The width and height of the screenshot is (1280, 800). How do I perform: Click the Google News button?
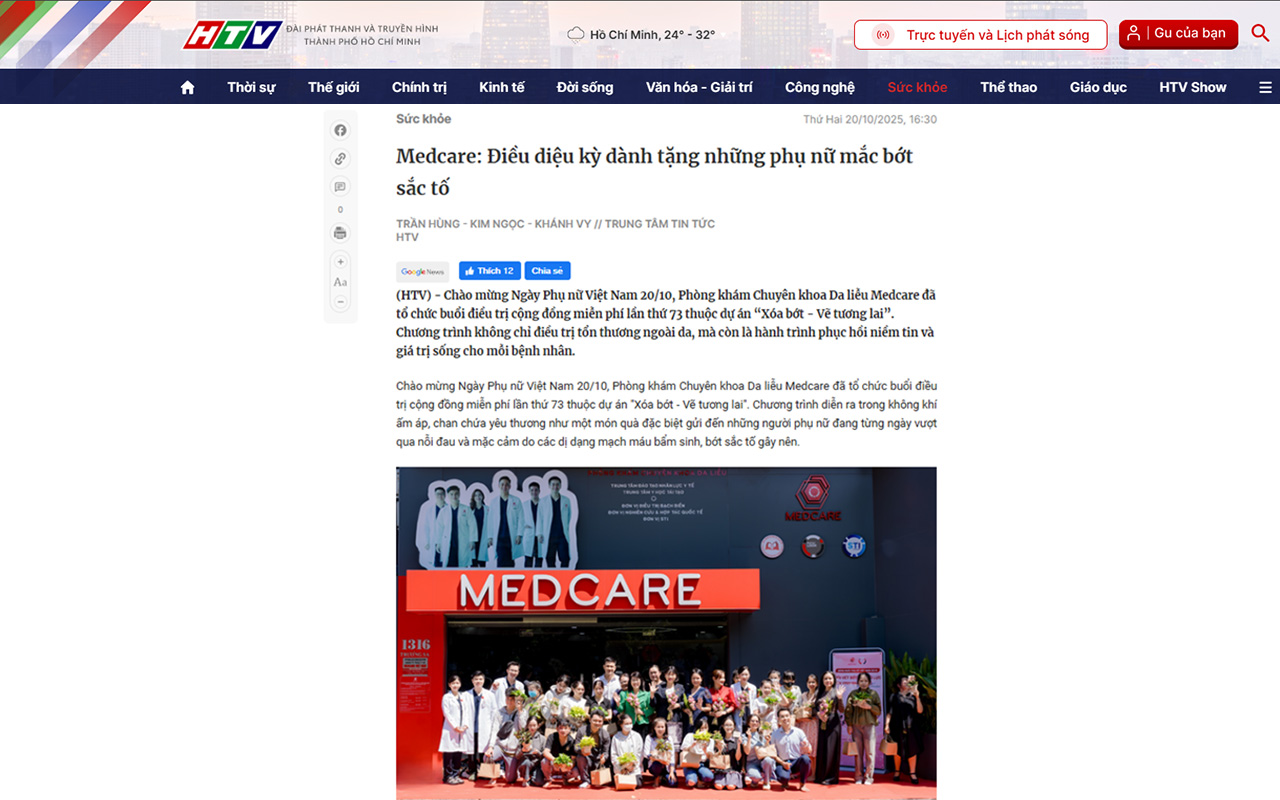(x=422, y=271)
